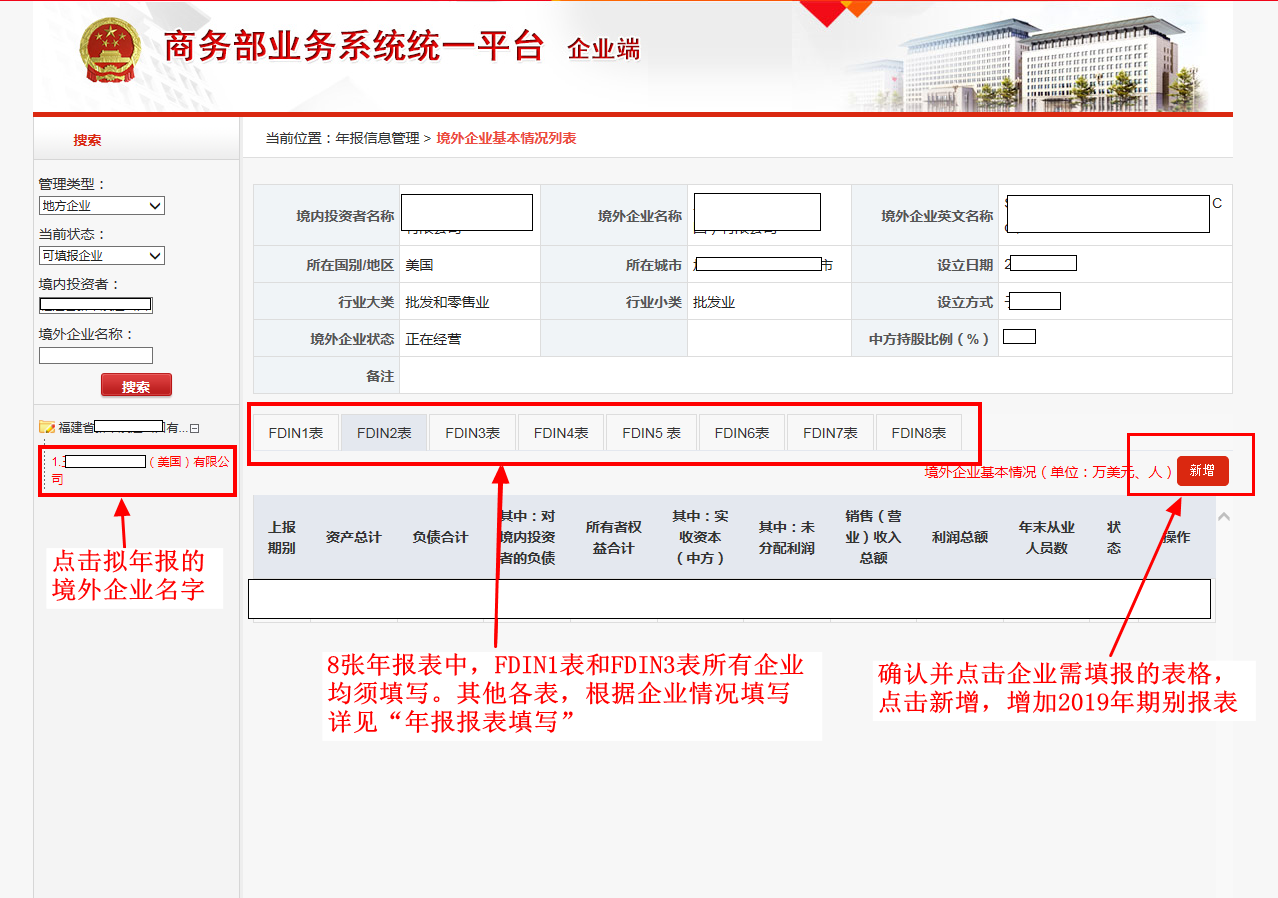This screenshot has width=1278, height=898.
Task: Select the FDIN4表 tab
Action: (561, 433)
